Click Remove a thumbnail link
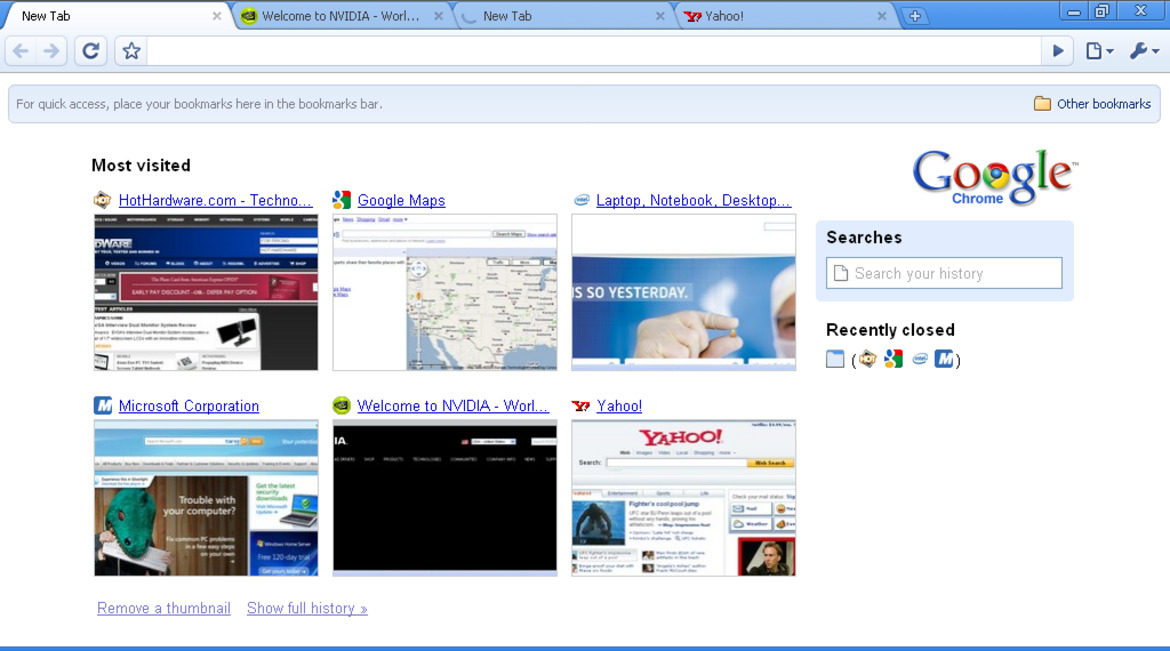The image size is (1170, 651). 163,608
